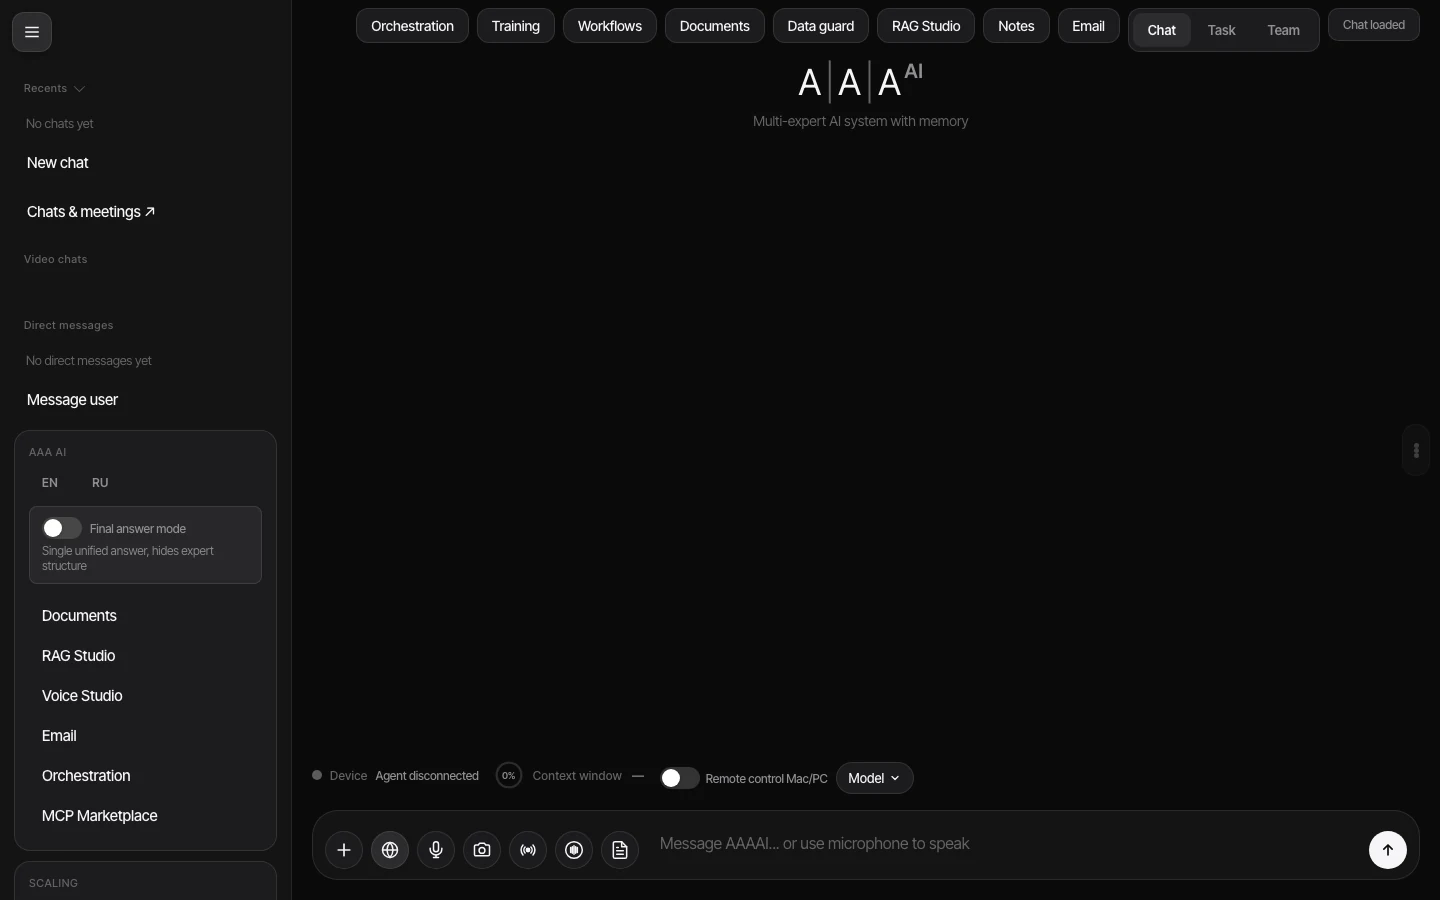
Task: Click the camera icon in composer
Action: click(482, 850)
